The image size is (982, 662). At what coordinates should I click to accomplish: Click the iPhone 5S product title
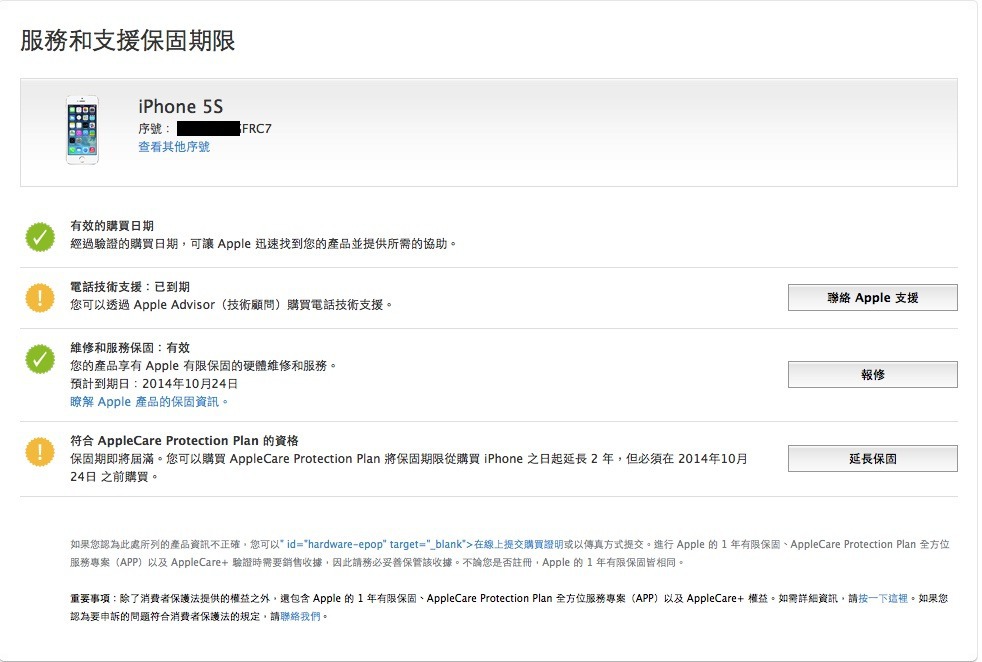point(181,106)
